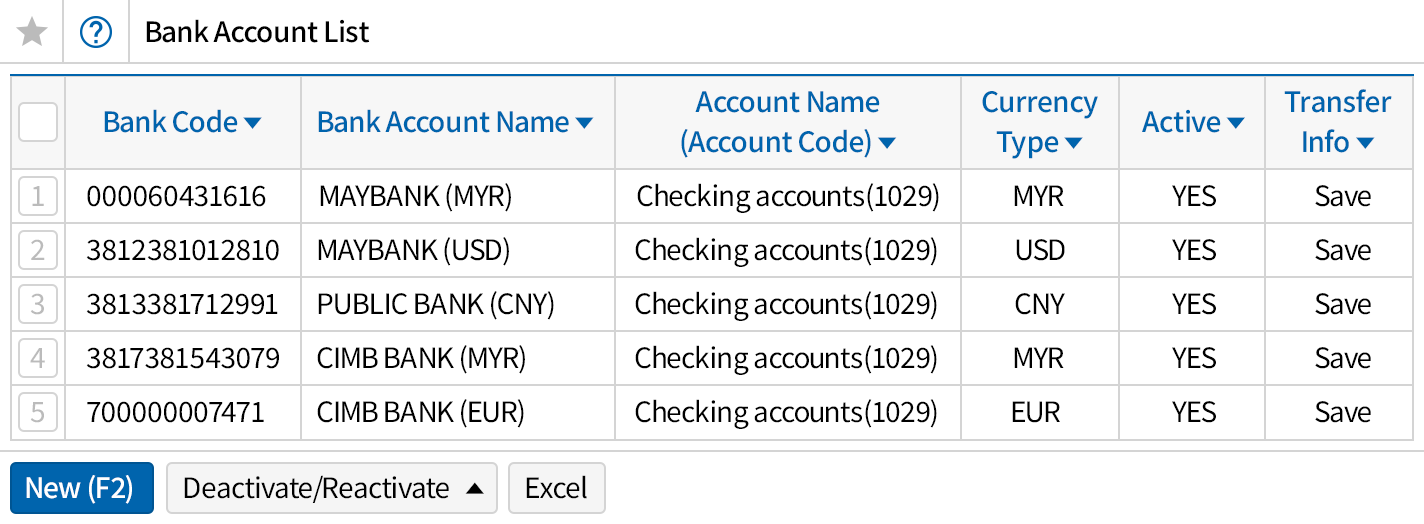Sort by Active column header

(1193, 122)
